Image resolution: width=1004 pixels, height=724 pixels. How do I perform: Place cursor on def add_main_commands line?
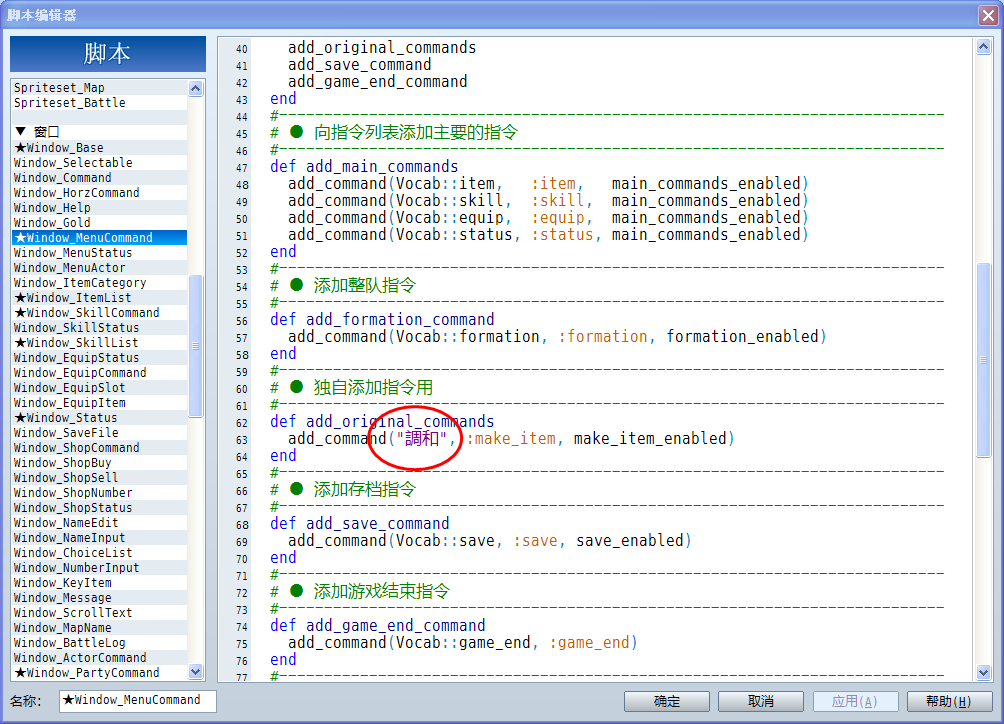[364, 166]
